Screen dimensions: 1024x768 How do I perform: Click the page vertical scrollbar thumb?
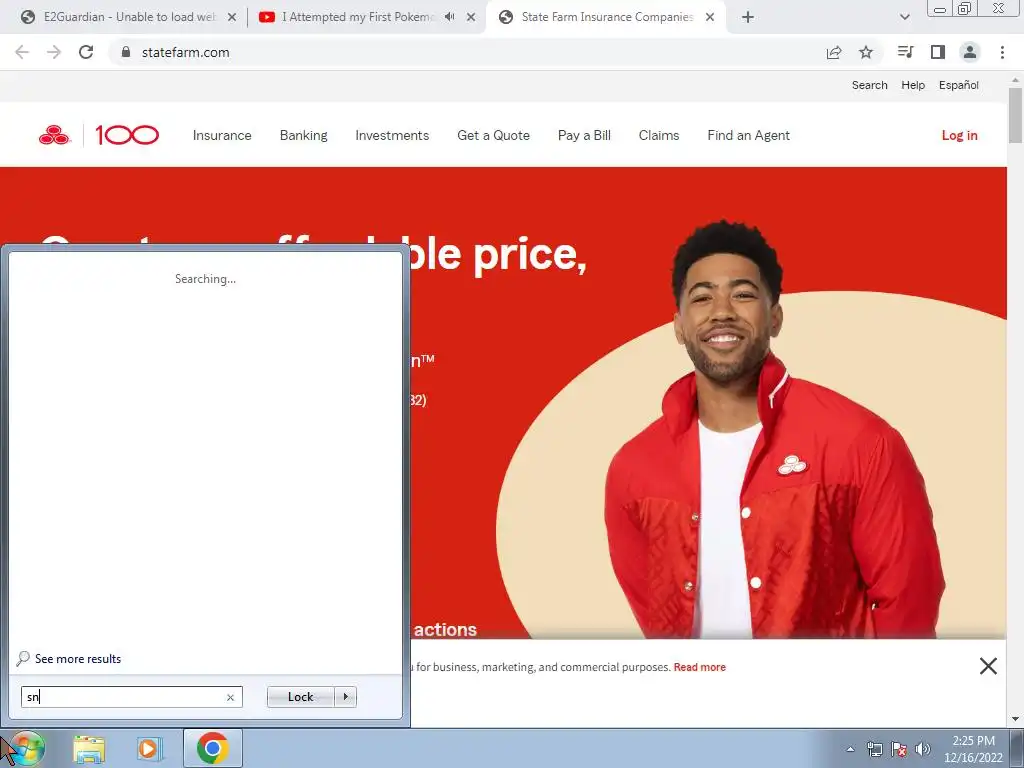click(x=1015, y=116)
